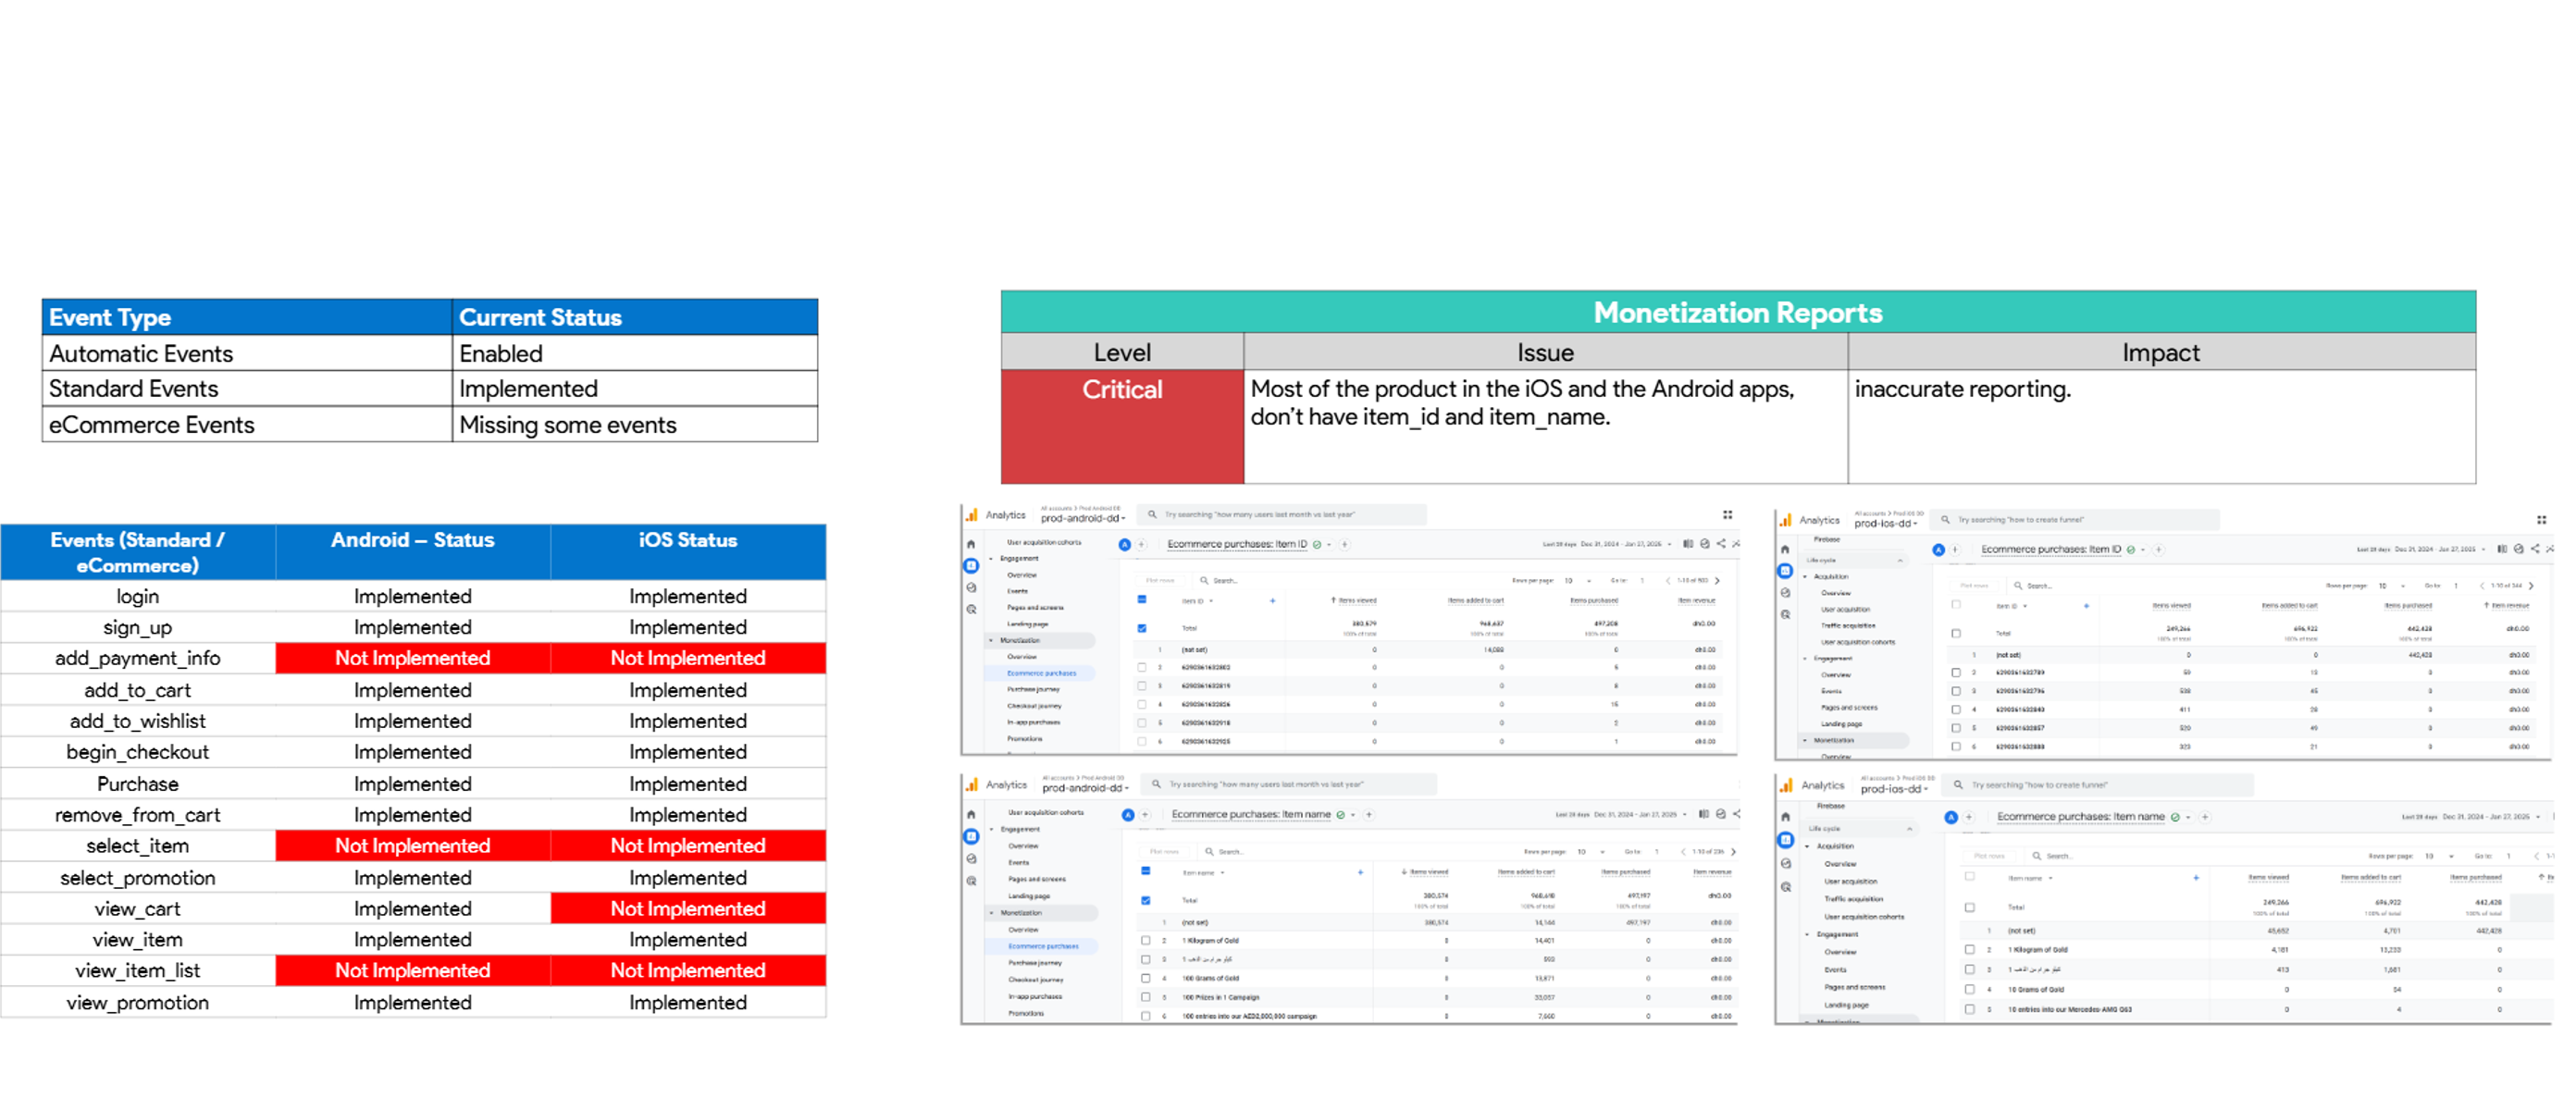This screenshot has height=1111, width=2576.
Task: Check the 100 Prizes in 1 Campaign row checkbox
Action: 1145,997
